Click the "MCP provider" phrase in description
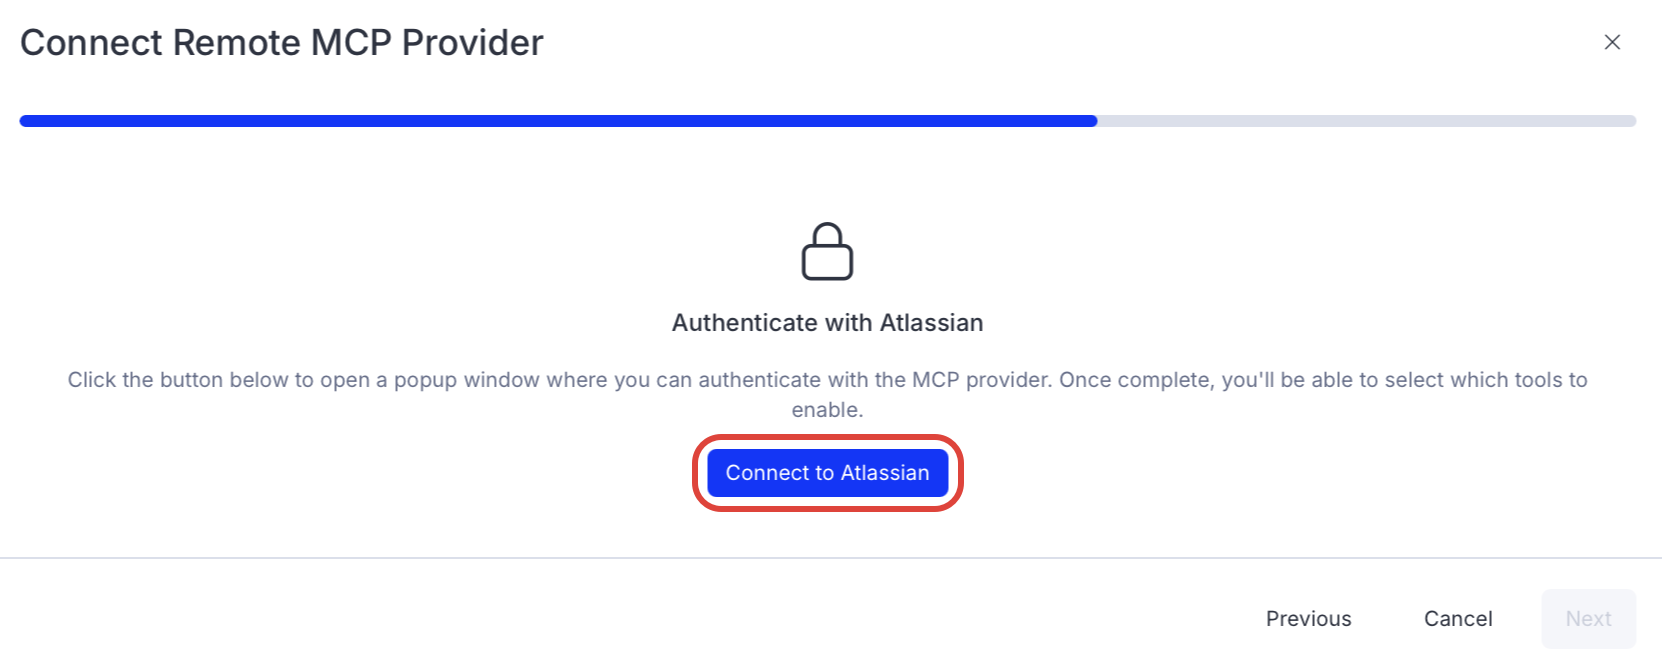 pos(981,380)
